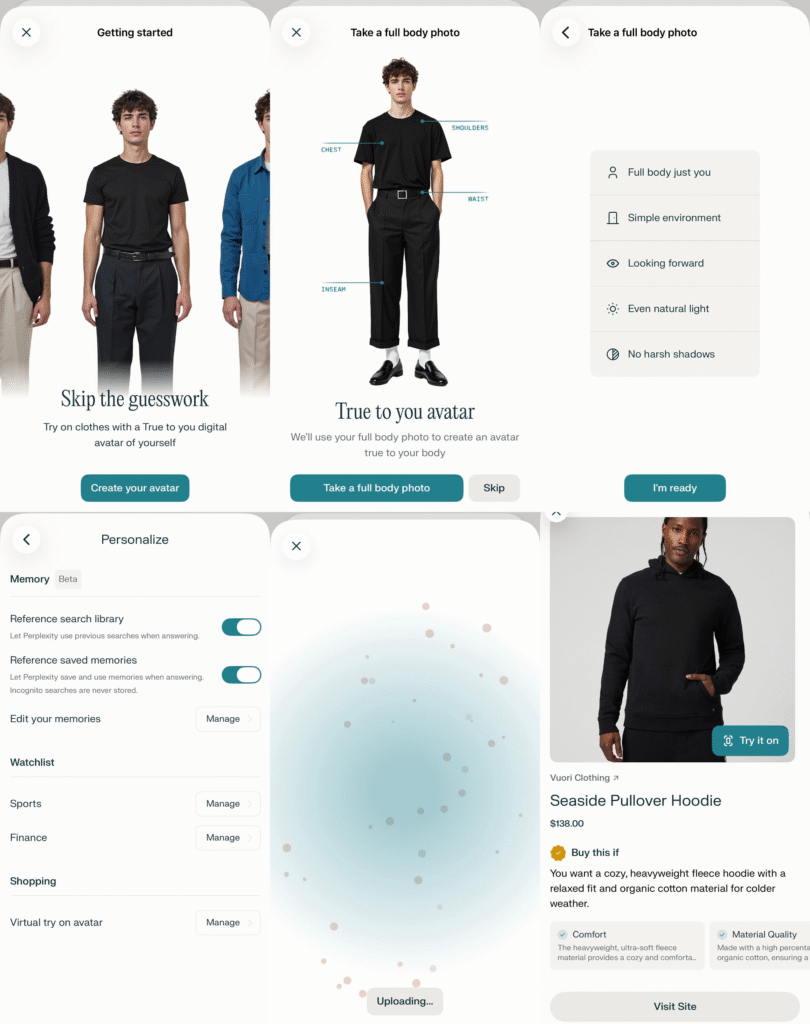Click Create your avatar button
Viewport: 810px width, 1024px height.
[135, 488]
